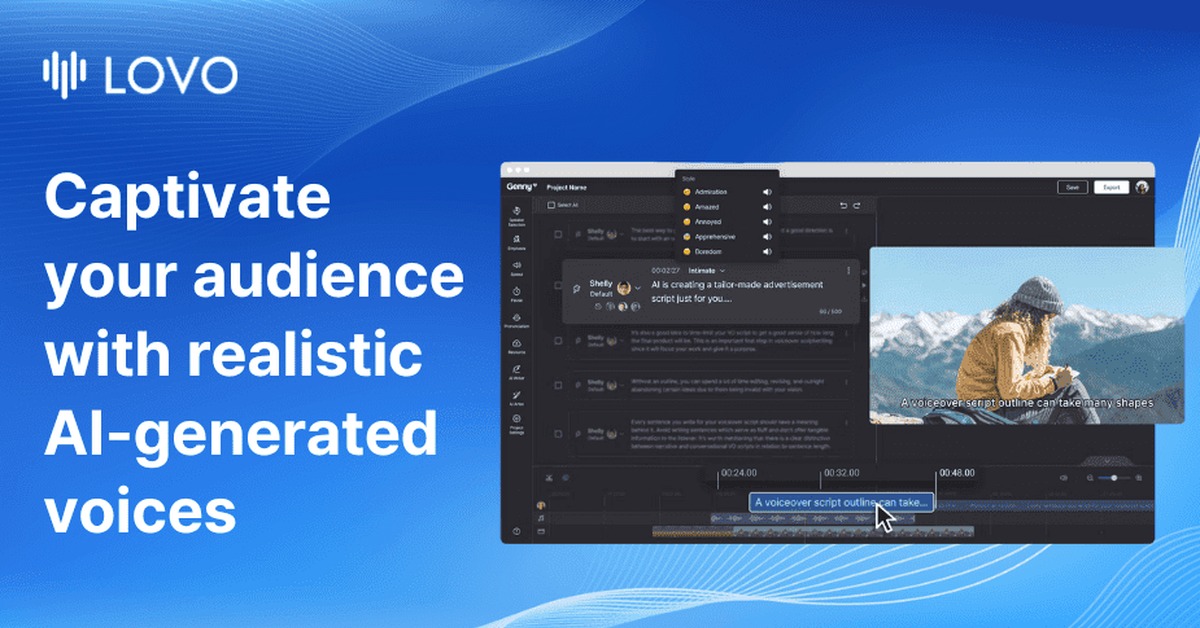Choose the Annoyed style option

(x=708, y=222)
